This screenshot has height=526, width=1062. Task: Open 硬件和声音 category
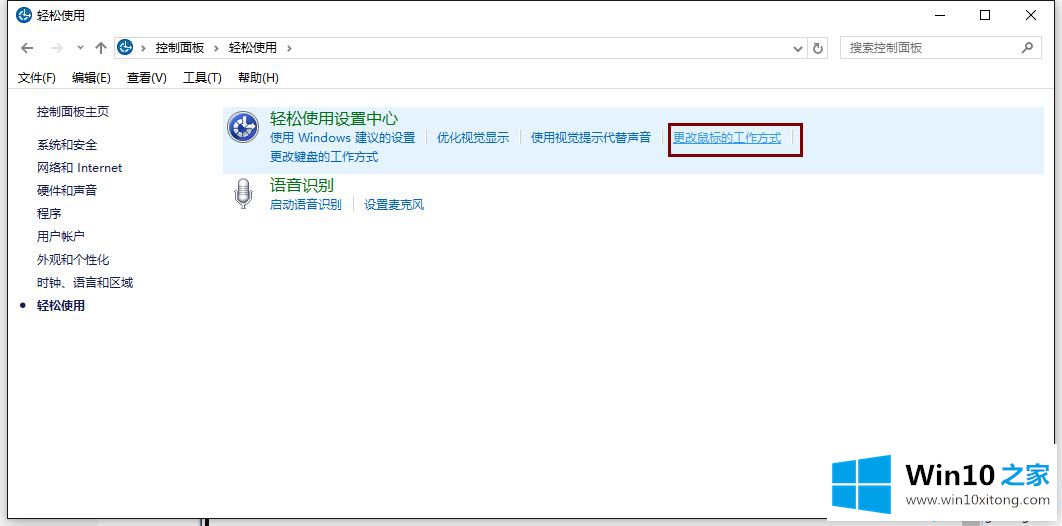click(x=67, y=191)
